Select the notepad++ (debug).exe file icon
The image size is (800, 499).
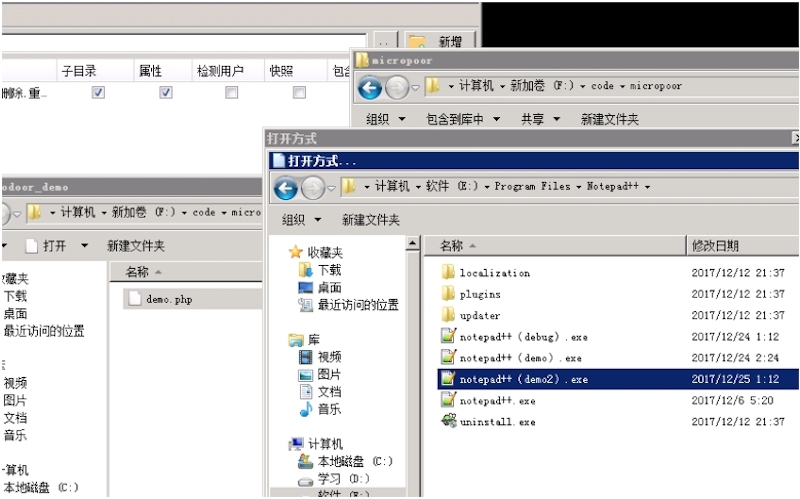point(448,336)
